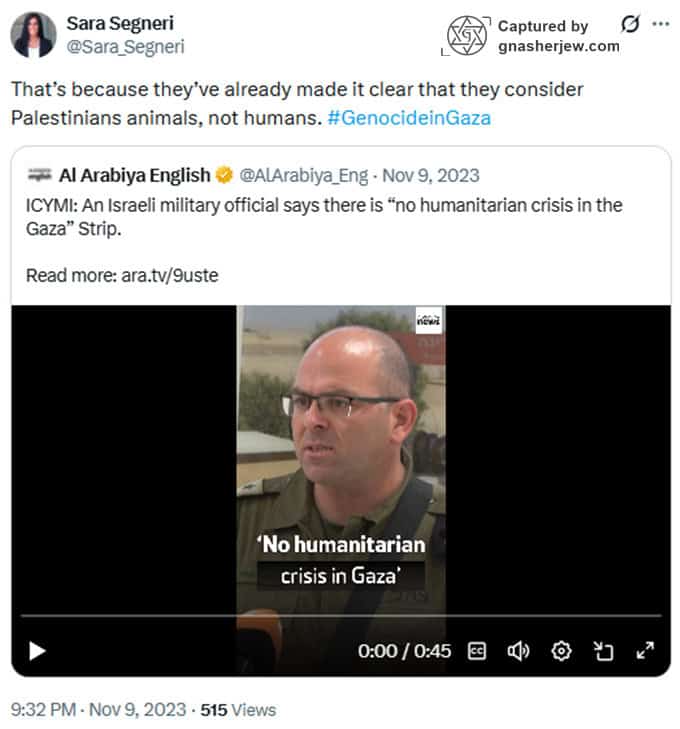Open the @Sara_Segneri handle link
Screen dimensions: 680x729
point(125,46)
